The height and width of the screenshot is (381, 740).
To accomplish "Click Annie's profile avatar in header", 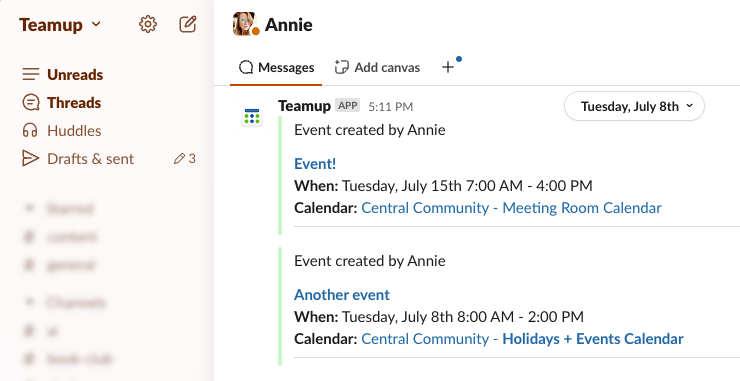I will click(x=245, y=25).
